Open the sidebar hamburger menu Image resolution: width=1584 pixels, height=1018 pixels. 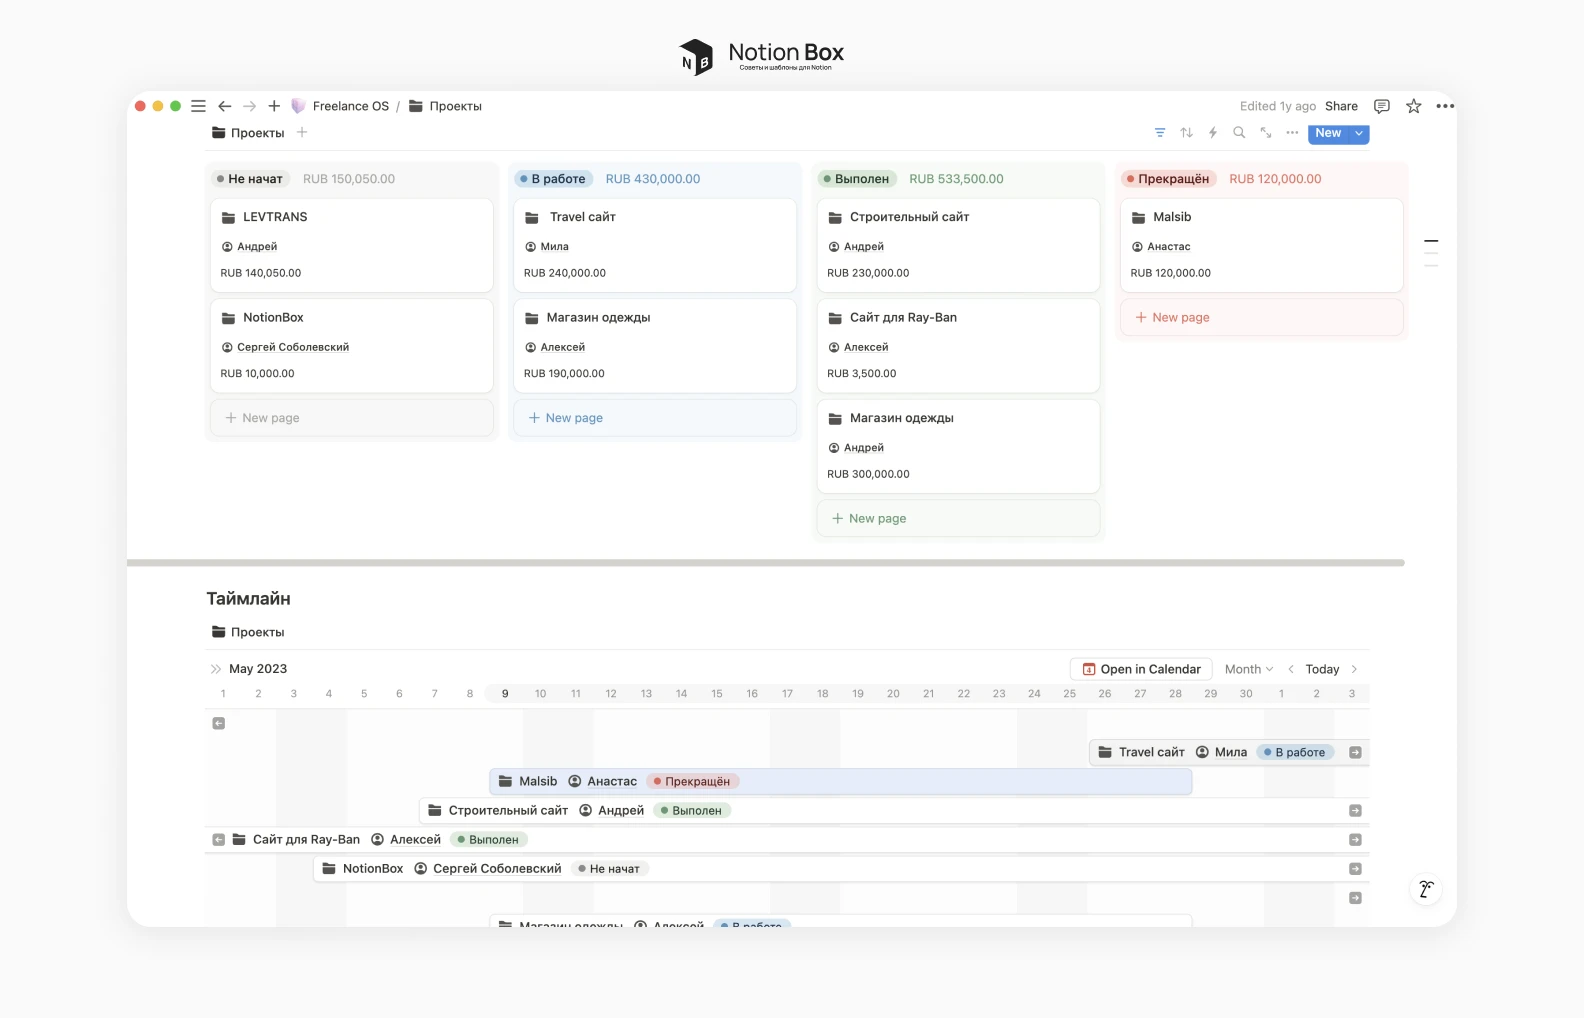coord(198,106)
